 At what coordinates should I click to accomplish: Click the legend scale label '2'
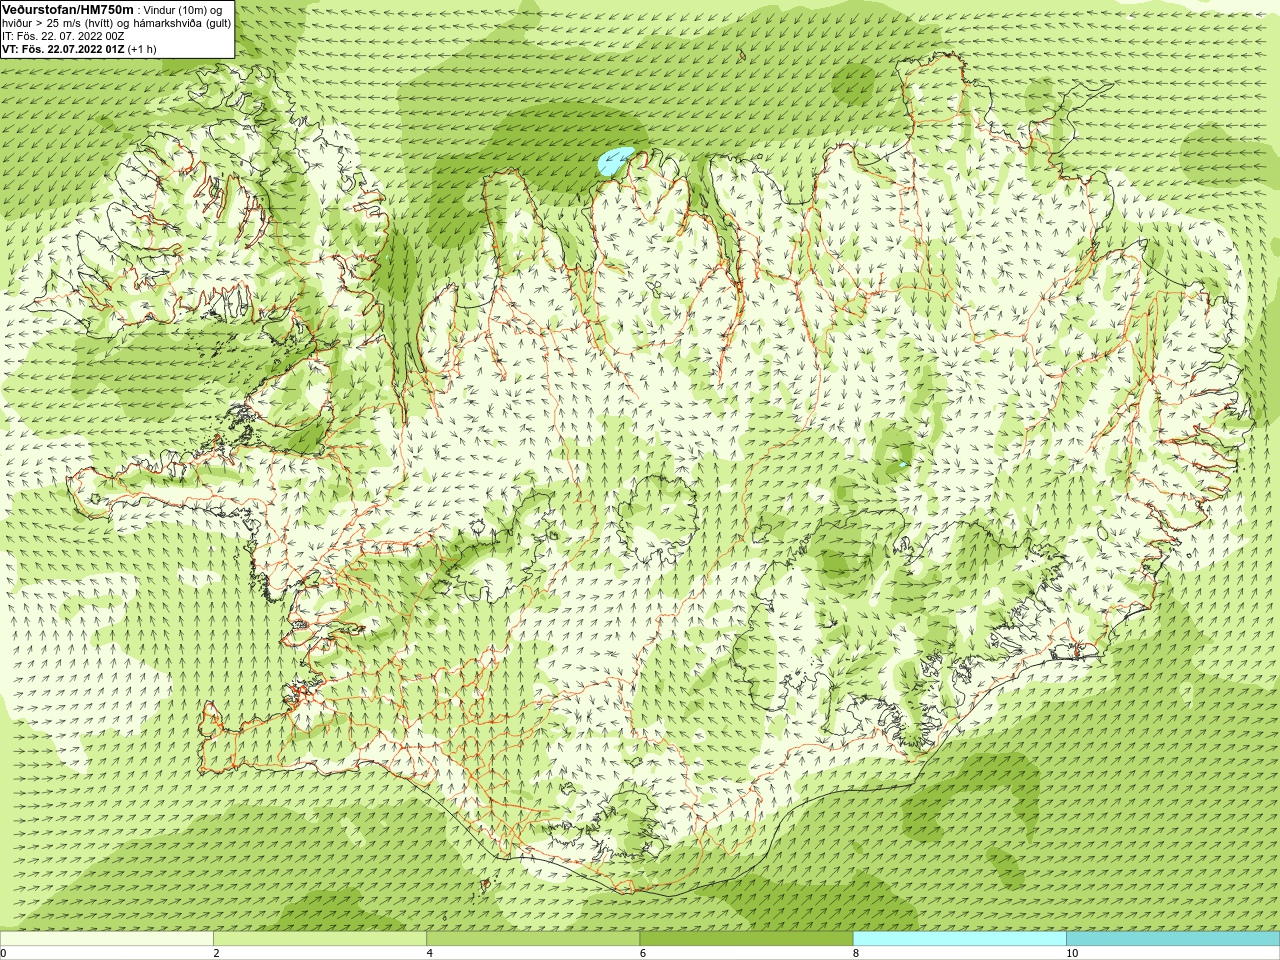click(x=216, y=953)
